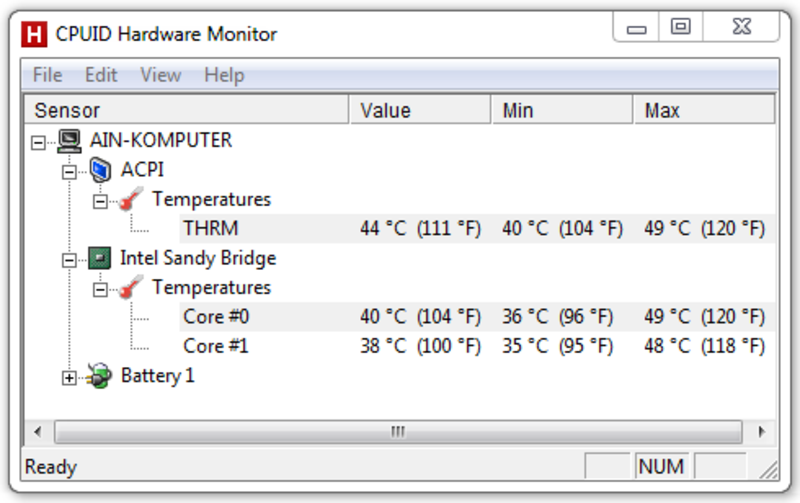Select the THRM sensor row

point(477,229)
